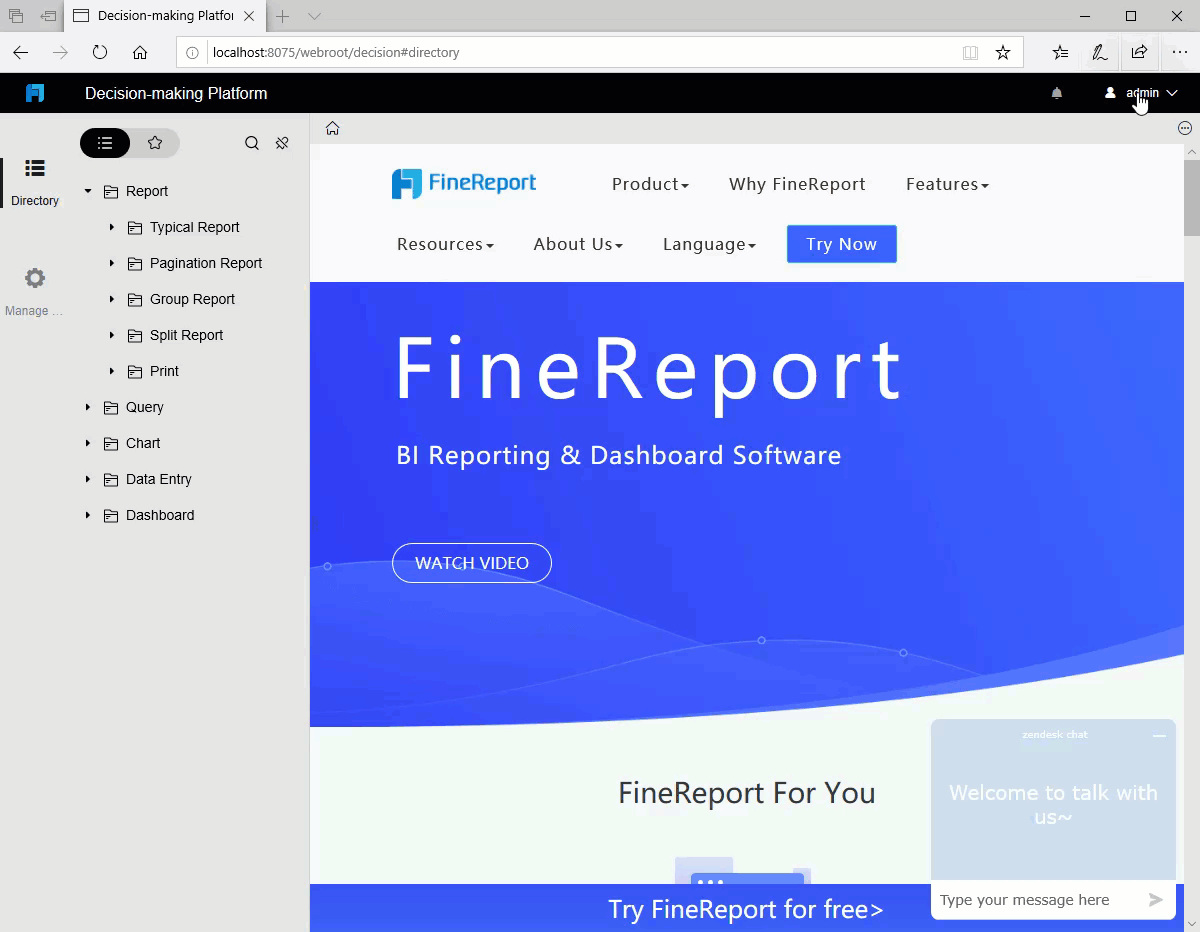Click the home icon on the breadcrumb bar

tap(332, 128)
